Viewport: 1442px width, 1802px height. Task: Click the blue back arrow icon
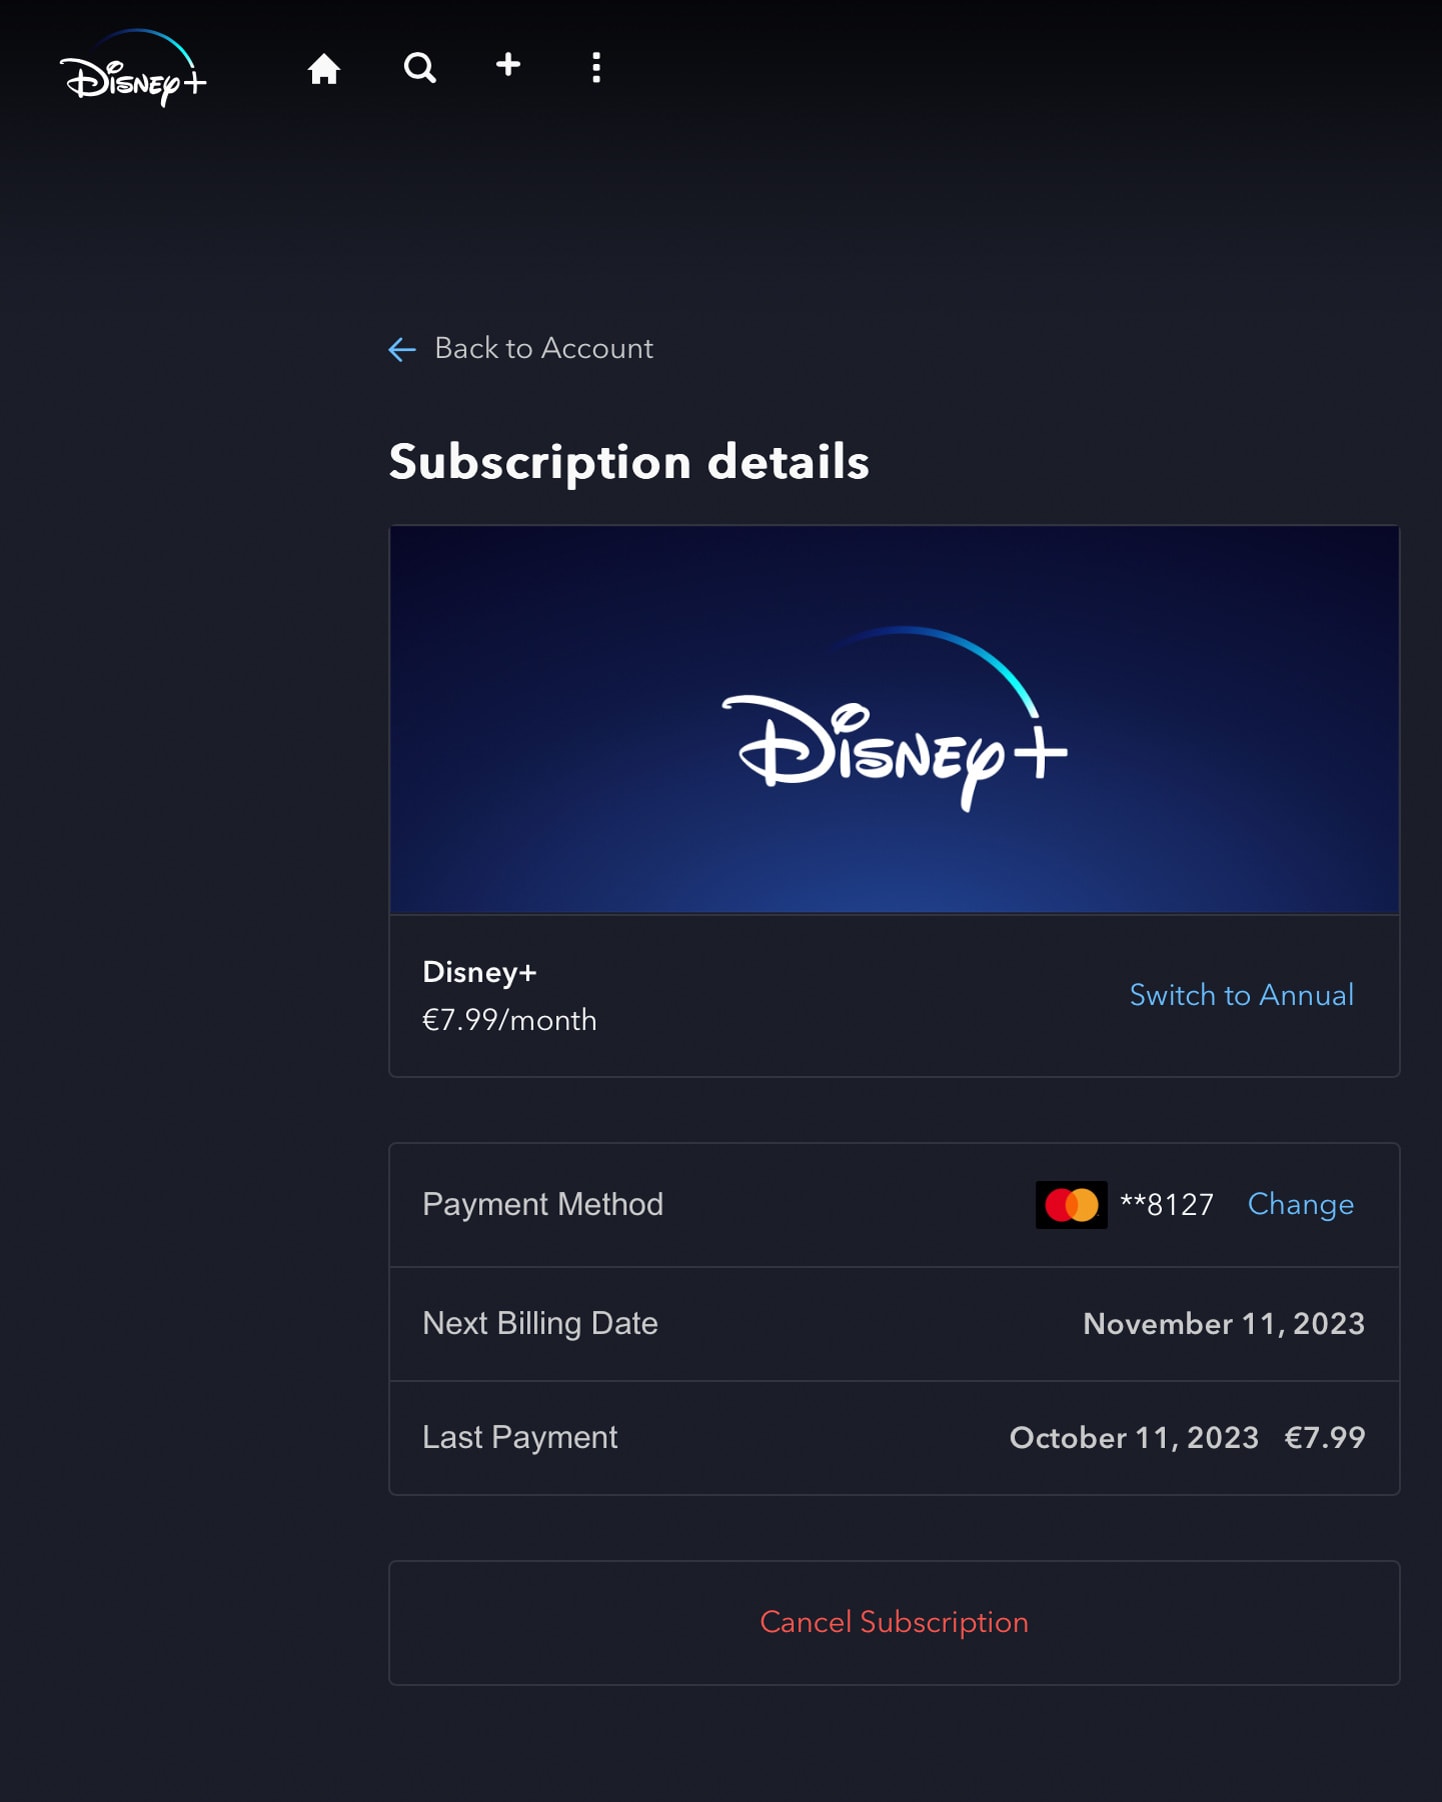(402, 349)
